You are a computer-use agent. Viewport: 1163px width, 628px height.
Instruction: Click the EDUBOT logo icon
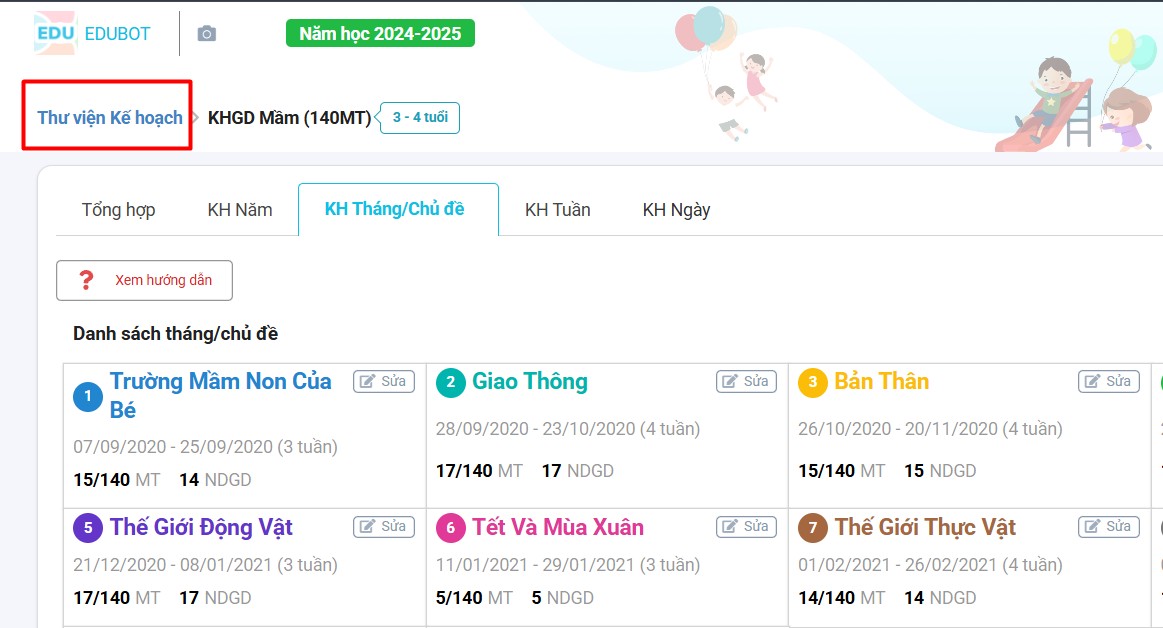click(55, 33)
